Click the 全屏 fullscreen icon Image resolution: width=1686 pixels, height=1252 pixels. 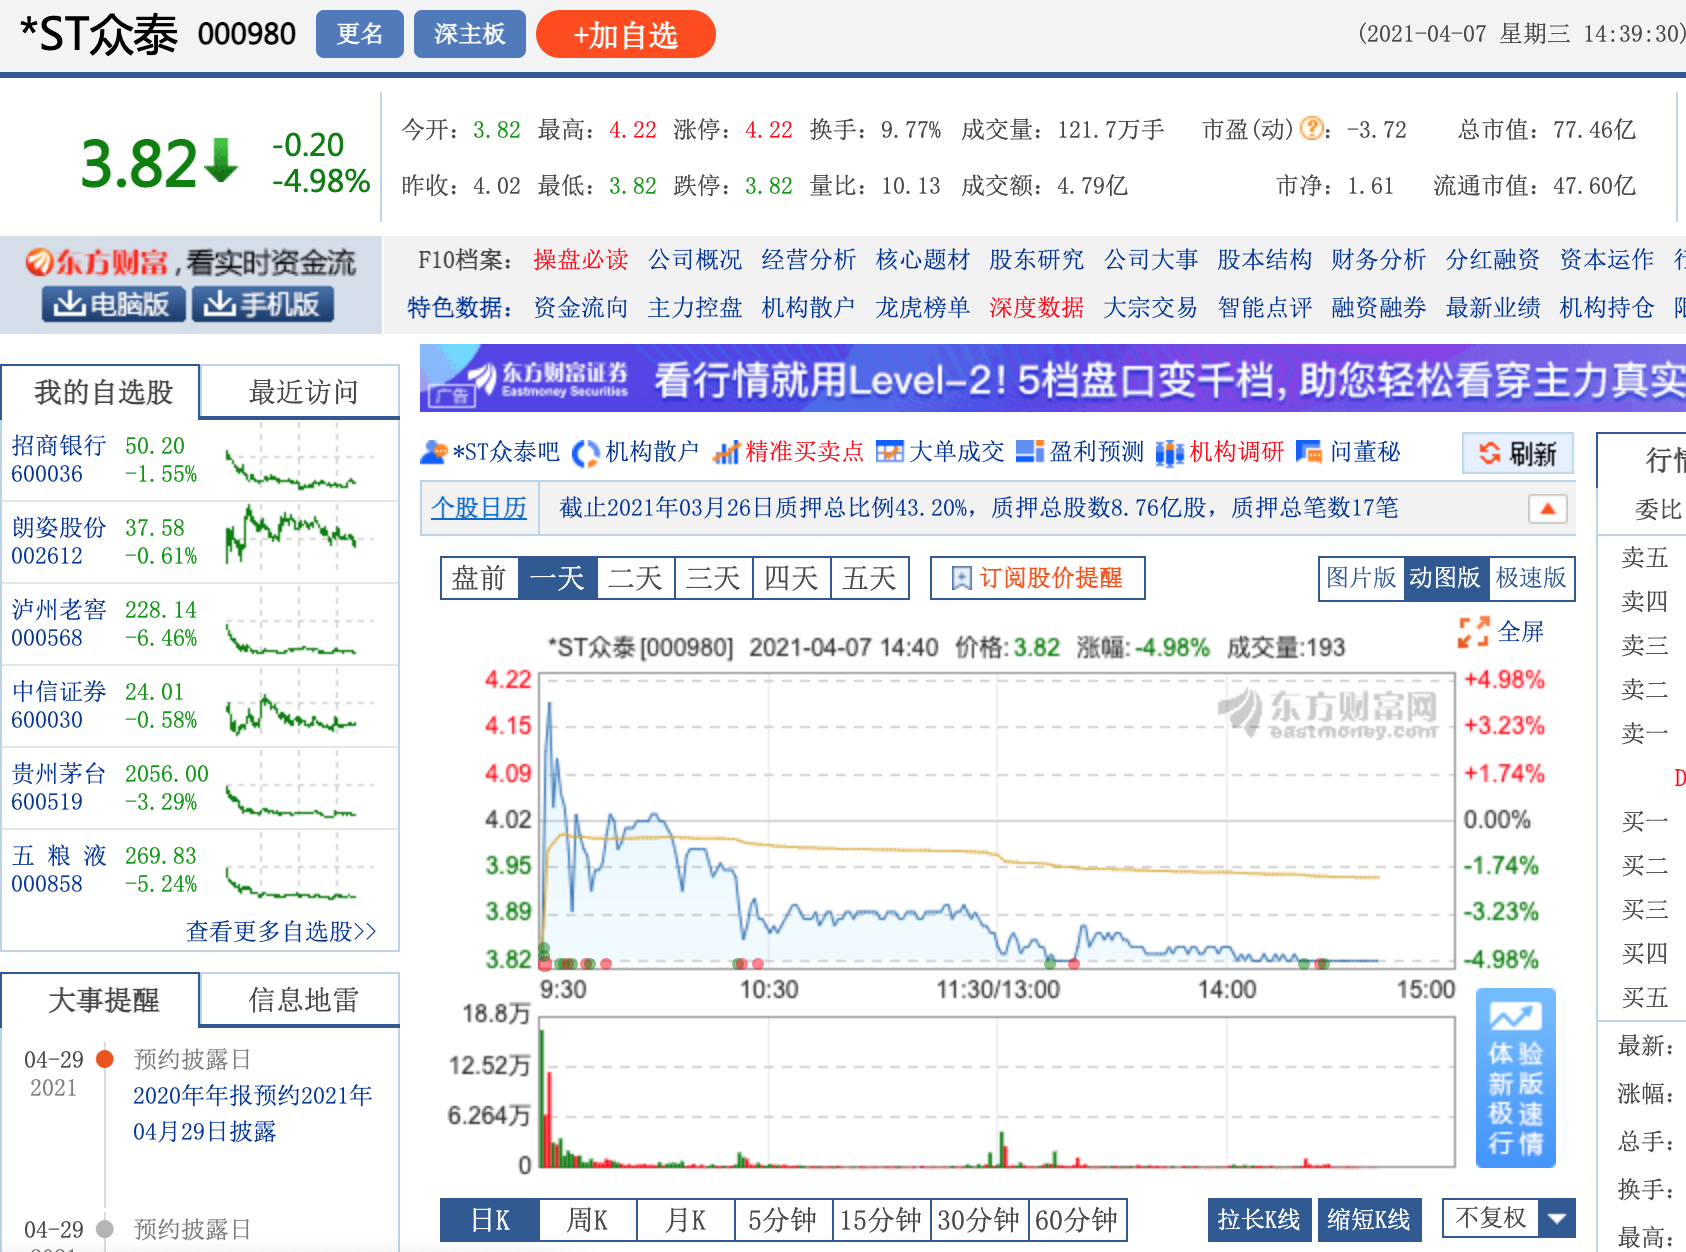[x=1473, y=632]
